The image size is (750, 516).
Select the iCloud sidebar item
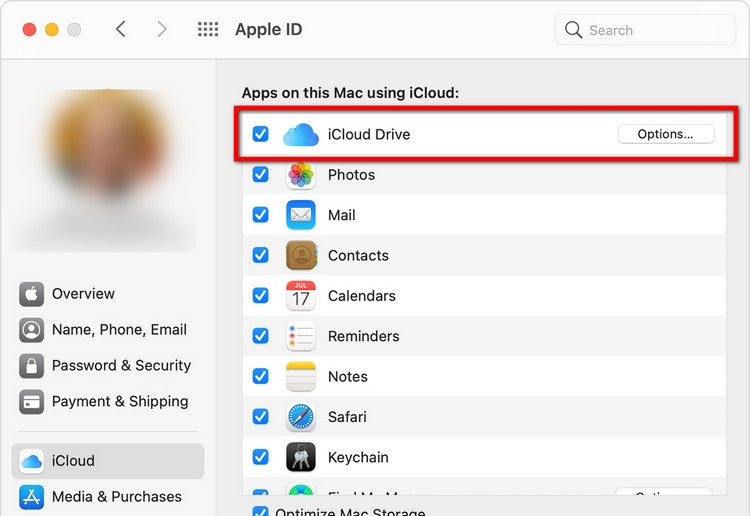(x=108, y=461)
